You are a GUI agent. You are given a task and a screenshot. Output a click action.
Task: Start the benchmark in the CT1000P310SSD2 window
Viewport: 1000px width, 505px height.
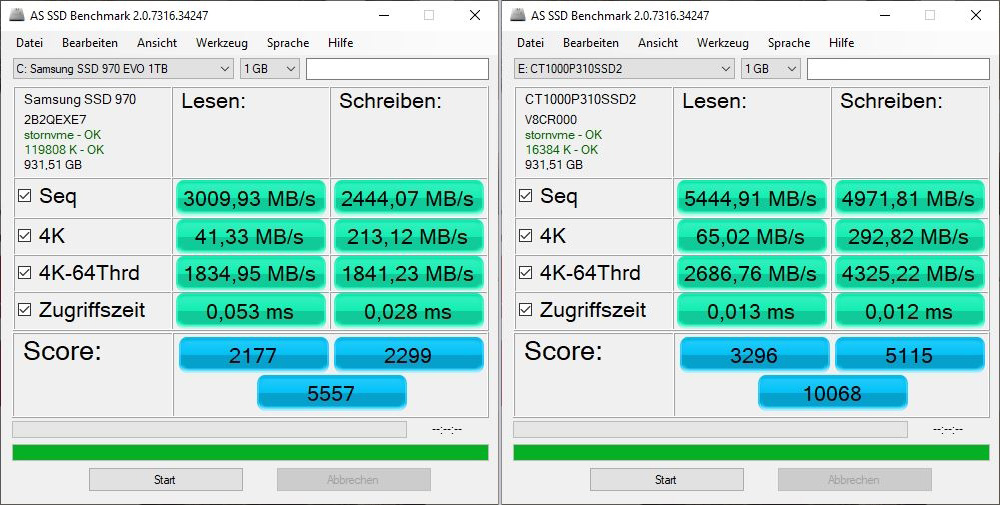[666, 479]
